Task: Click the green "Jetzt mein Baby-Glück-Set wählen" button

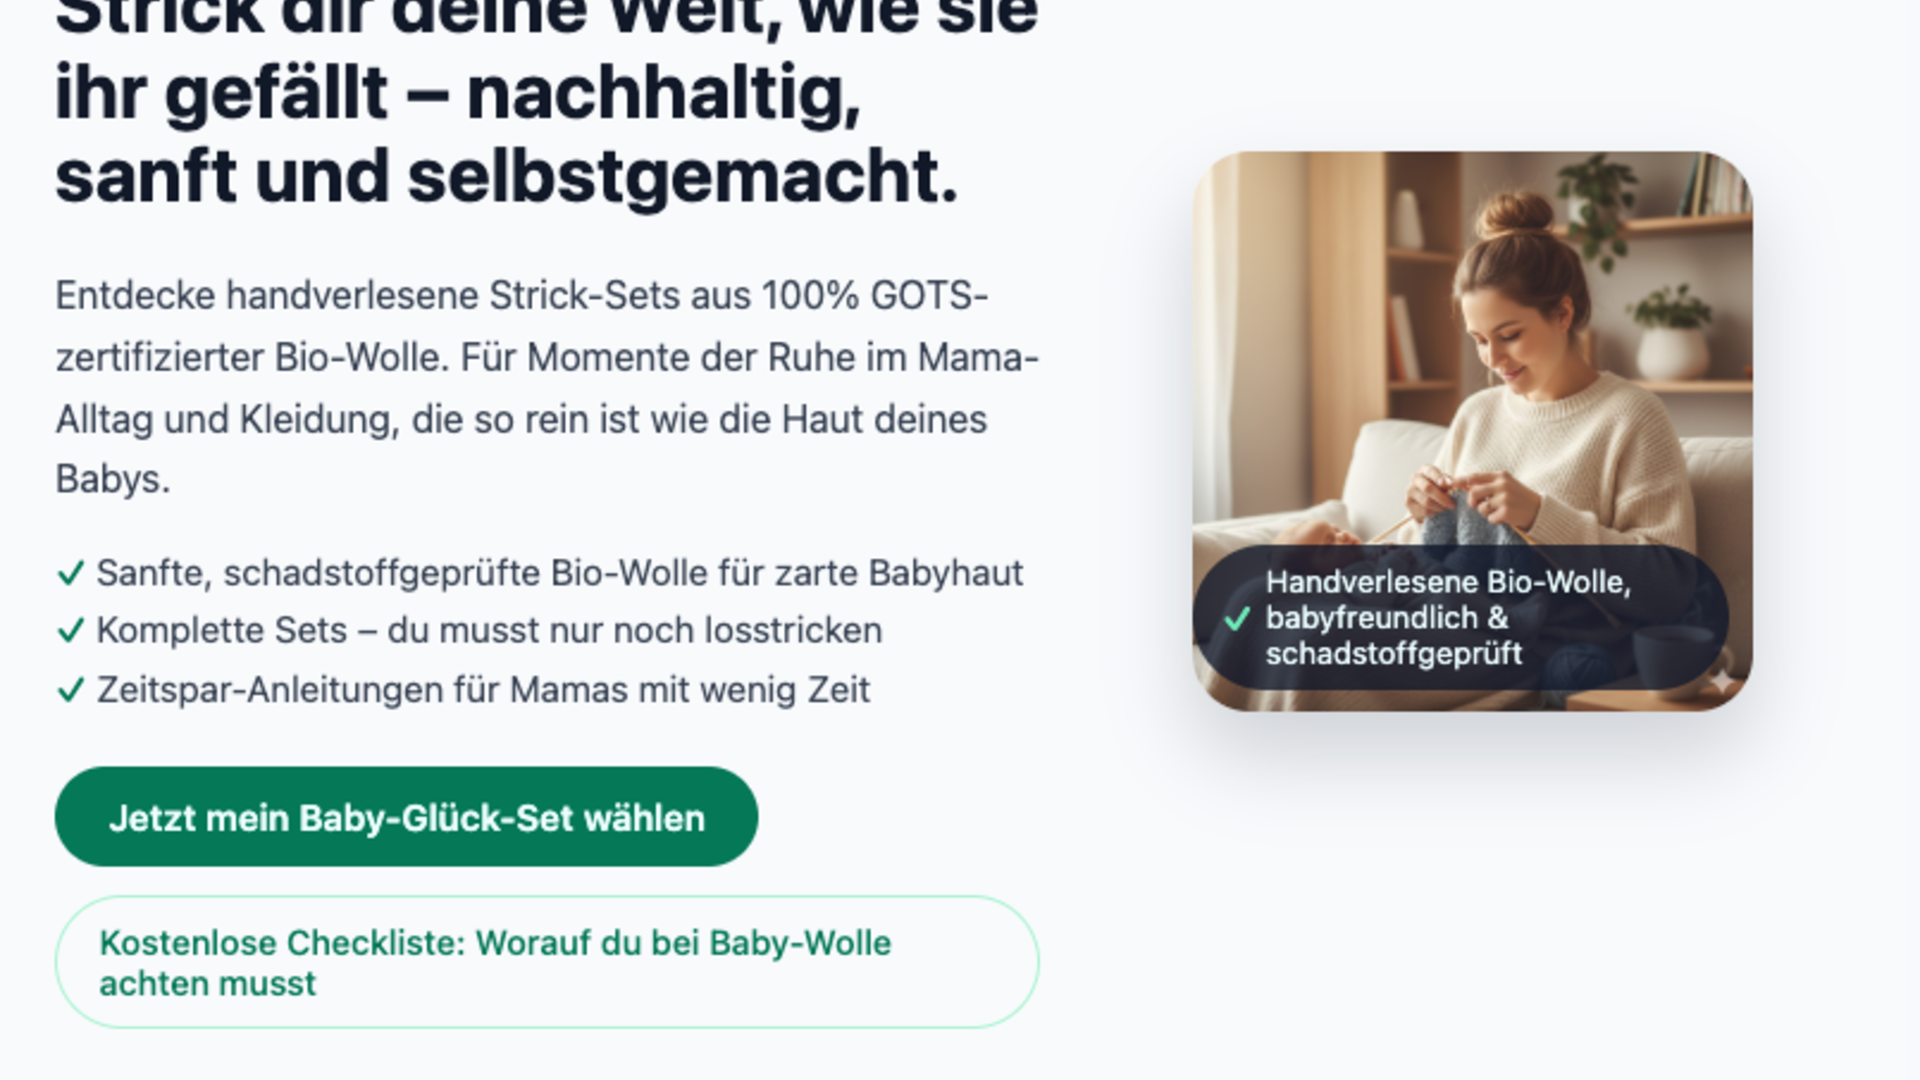Action: (x=406, y=817)
